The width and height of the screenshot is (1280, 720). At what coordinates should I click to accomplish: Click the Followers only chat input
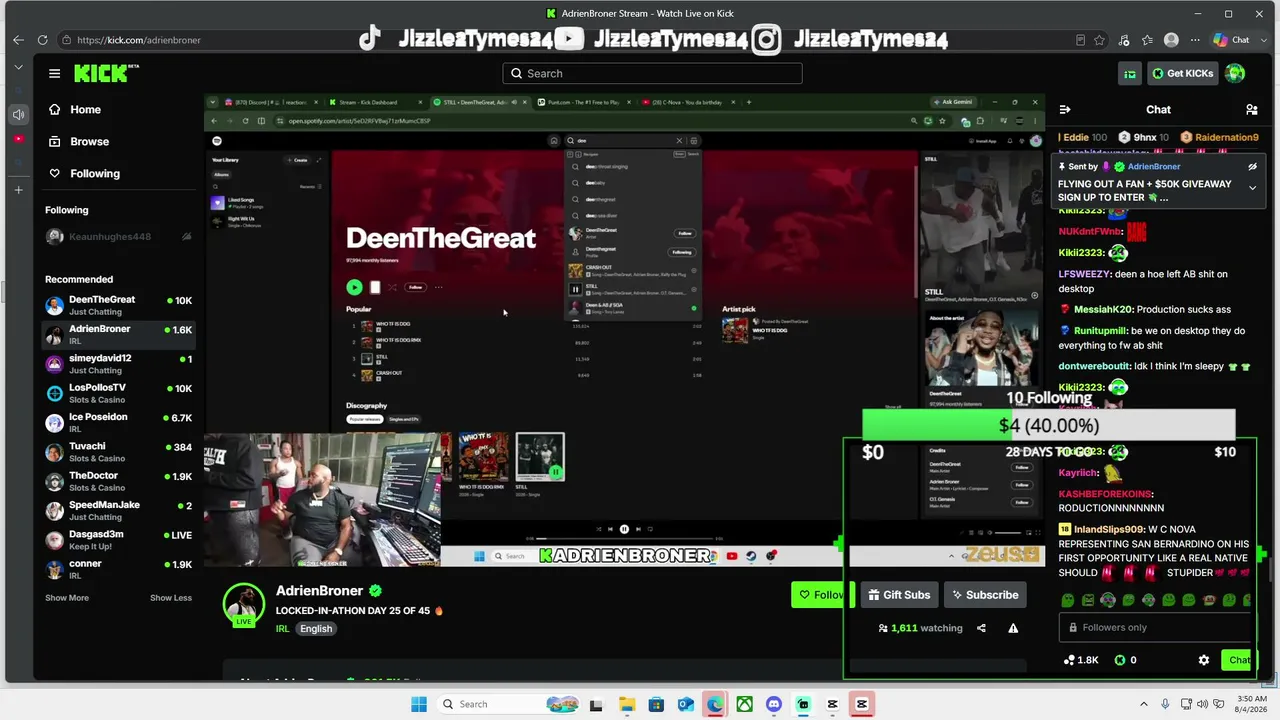point(1155,627)
